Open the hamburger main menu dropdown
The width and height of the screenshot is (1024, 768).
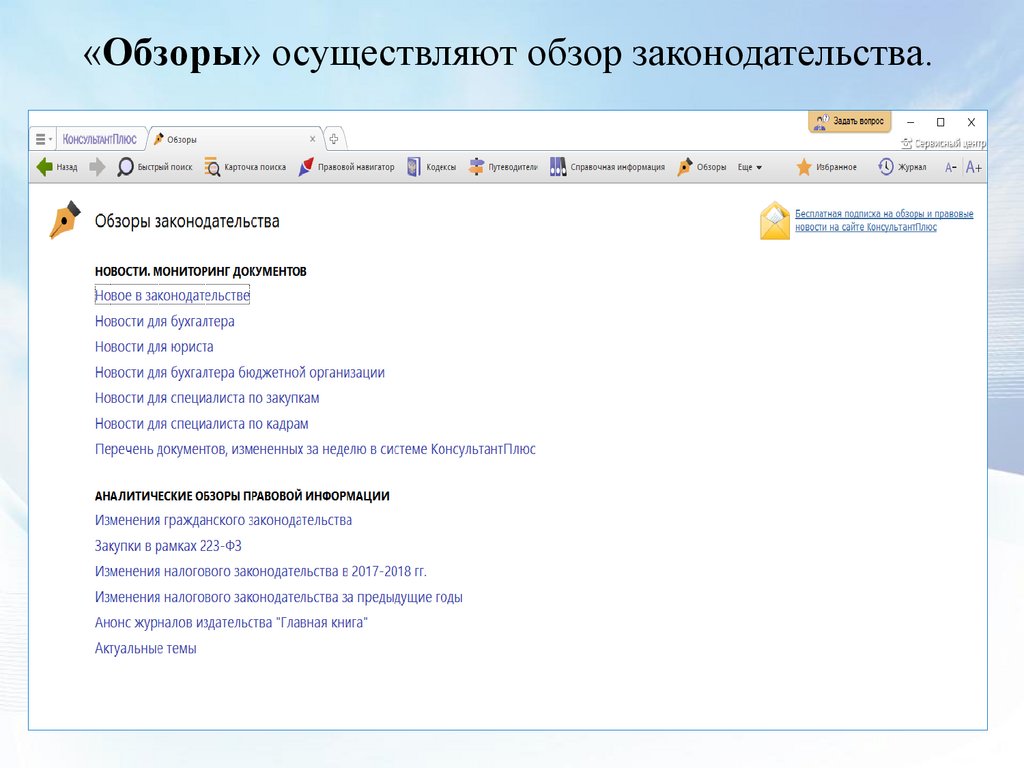click(x=41, y=139)
